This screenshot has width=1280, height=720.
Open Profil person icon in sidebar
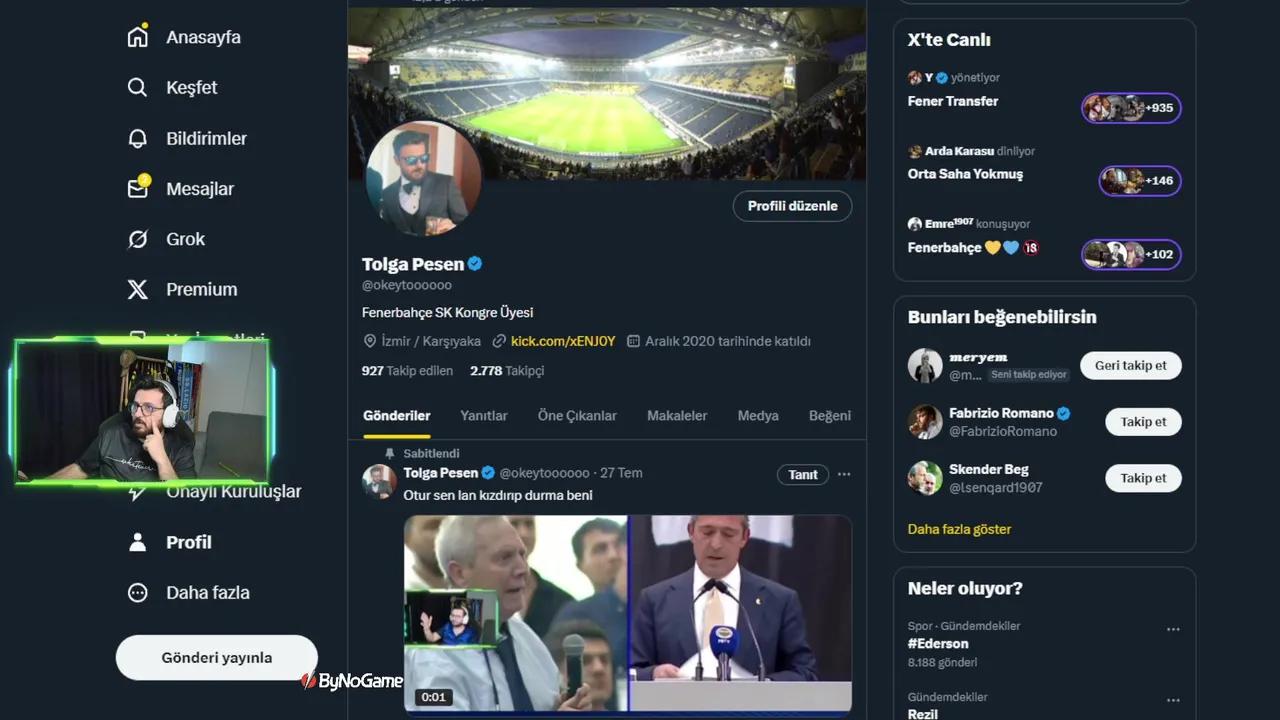coord(138,542)
